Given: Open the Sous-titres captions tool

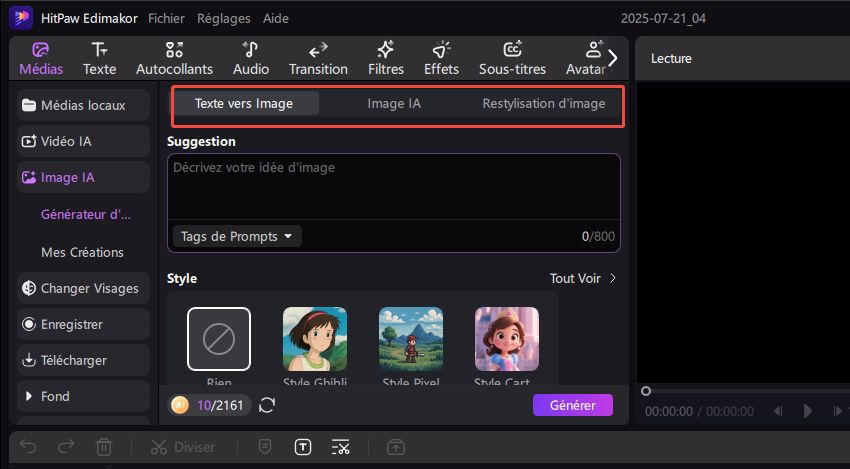Looking at the screenshot, I should 512,58.
